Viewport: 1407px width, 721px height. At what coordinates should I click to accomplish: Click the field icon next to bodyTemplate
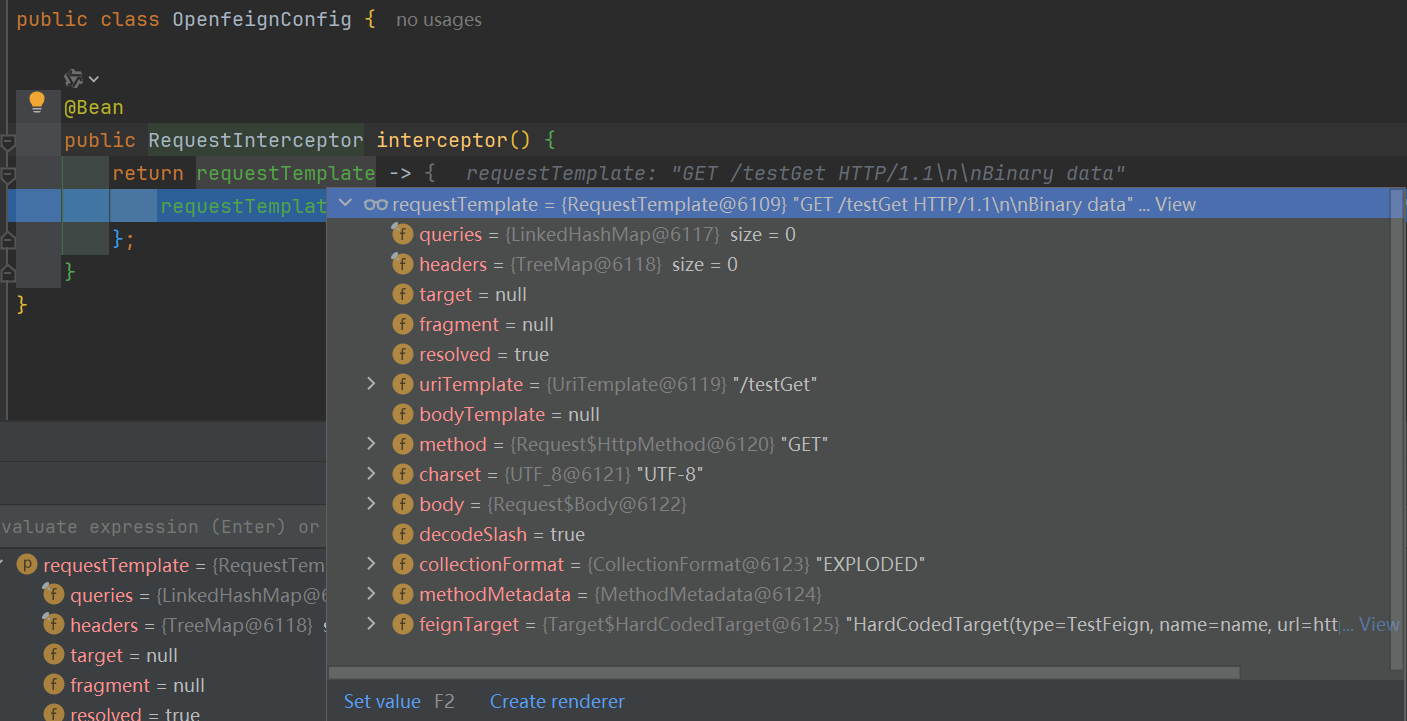pos(402,414)
